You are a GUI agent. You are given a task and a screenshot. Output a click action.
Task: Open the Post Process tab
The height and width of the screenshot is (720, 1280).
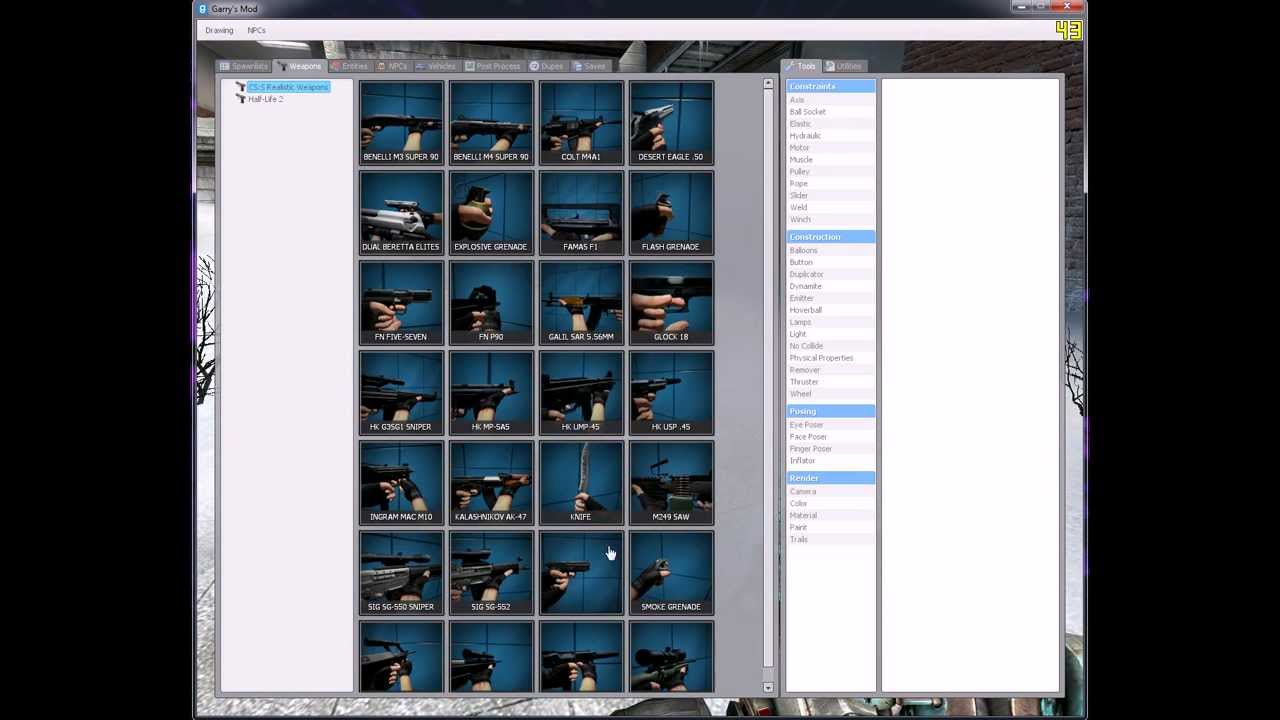click(492, 66)
